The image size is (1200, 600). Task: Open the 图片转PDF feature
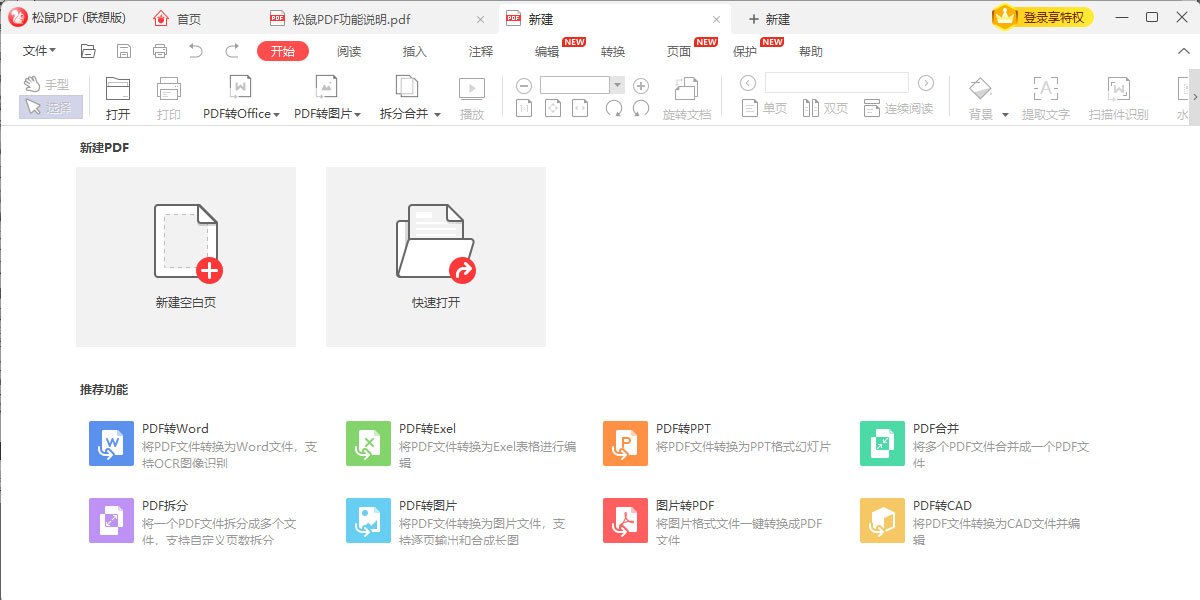click(714, 521)
